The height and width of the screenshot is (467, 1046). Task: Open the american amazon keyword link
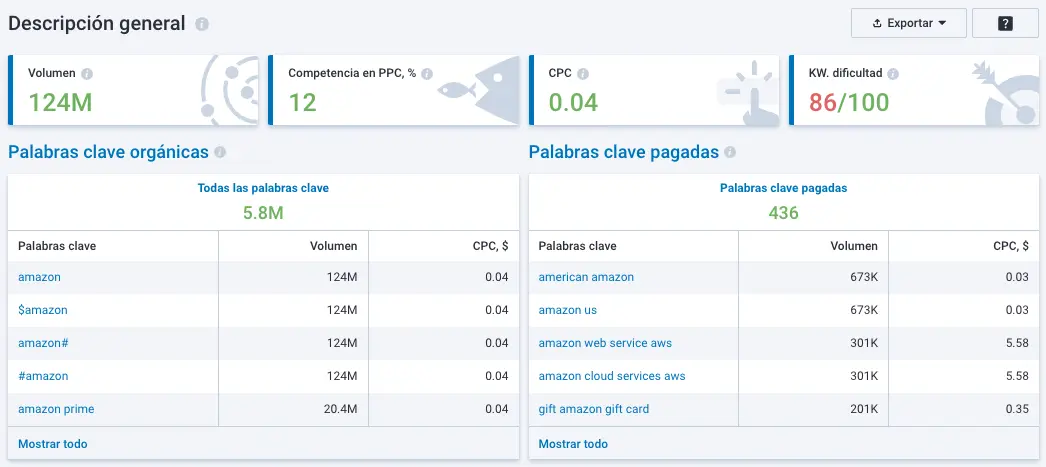[586, 277]
